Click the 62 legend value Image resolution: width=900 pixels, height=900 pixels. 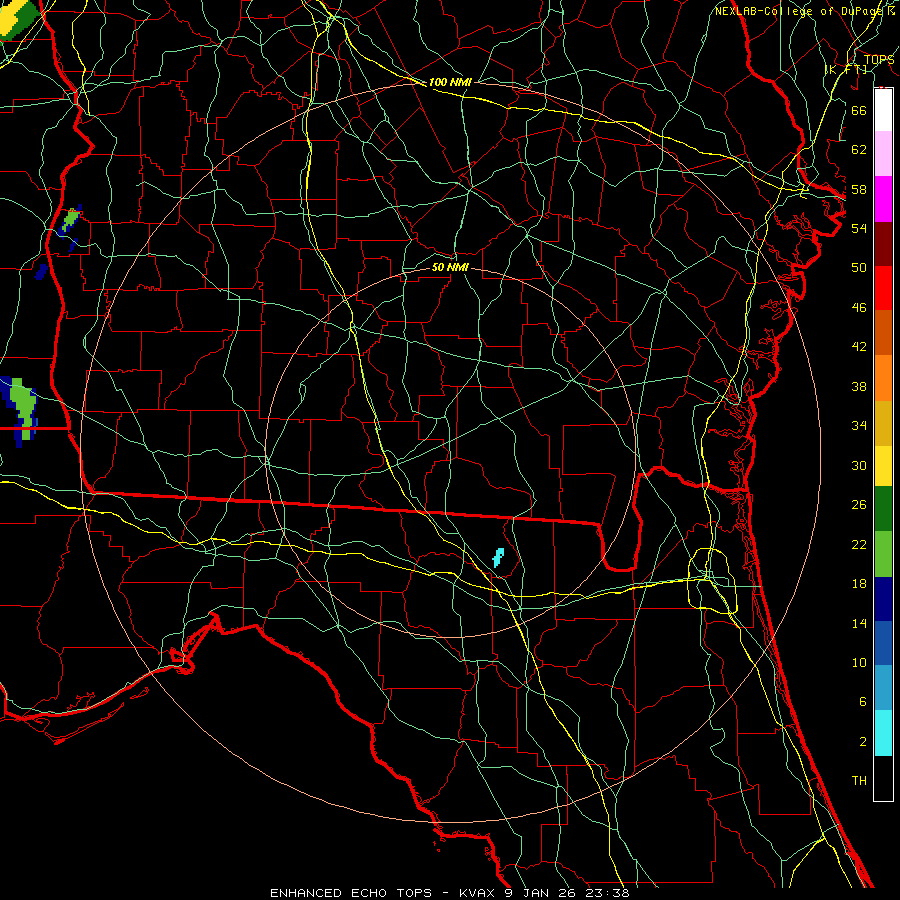point(859,149)
